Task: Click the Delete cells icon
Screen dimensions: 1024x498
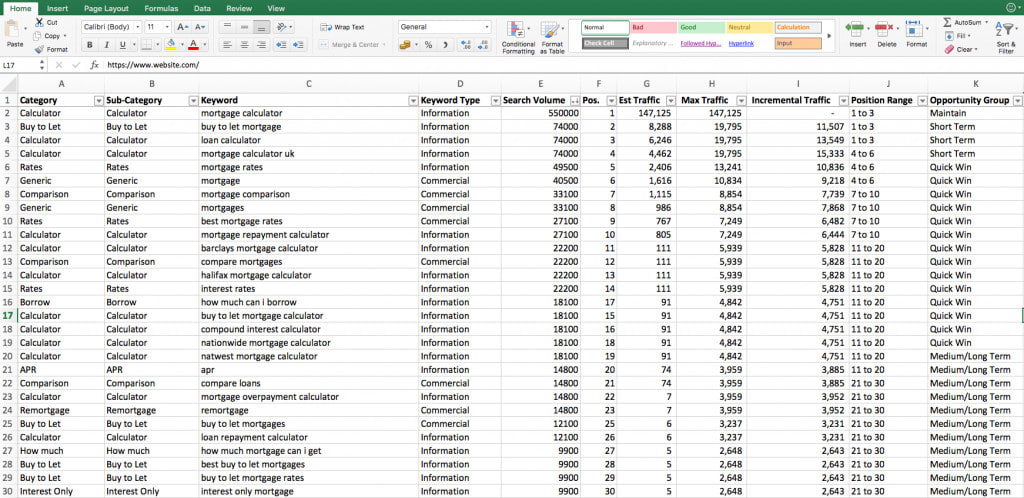Action: pos(886,29)
